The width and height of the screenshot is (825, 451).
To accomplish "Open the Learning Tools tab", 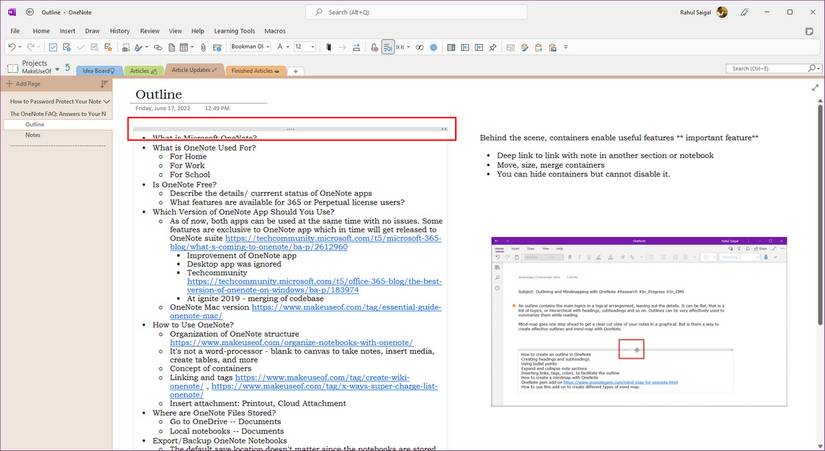I will click(x=234, y=31).
